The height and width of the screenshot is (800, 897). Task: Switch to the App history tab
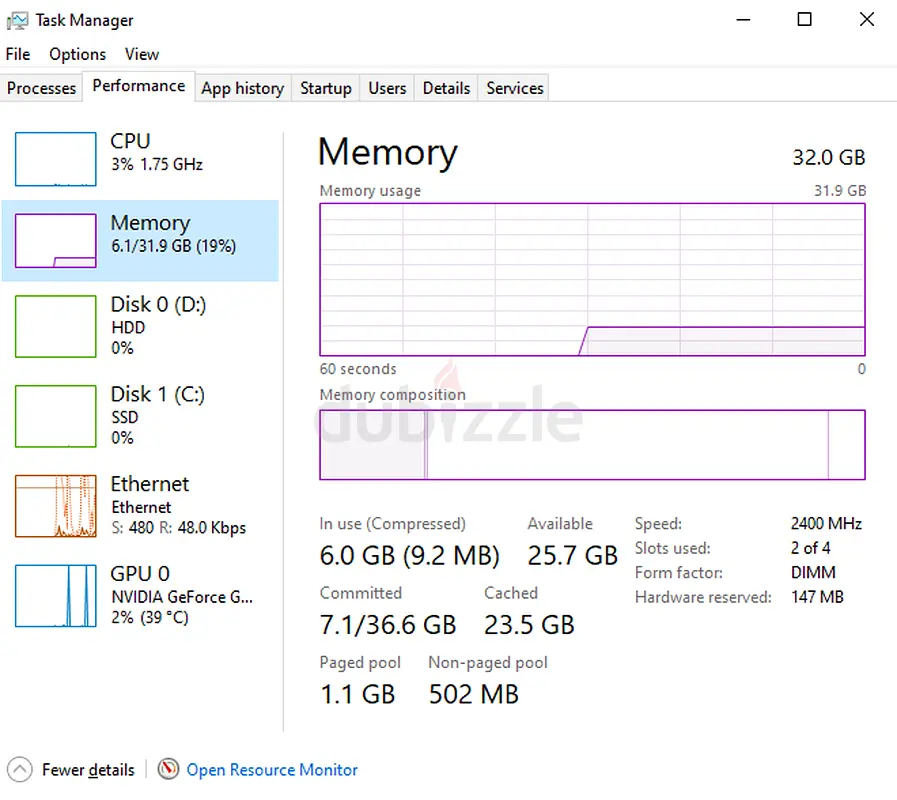coord(242,88)
